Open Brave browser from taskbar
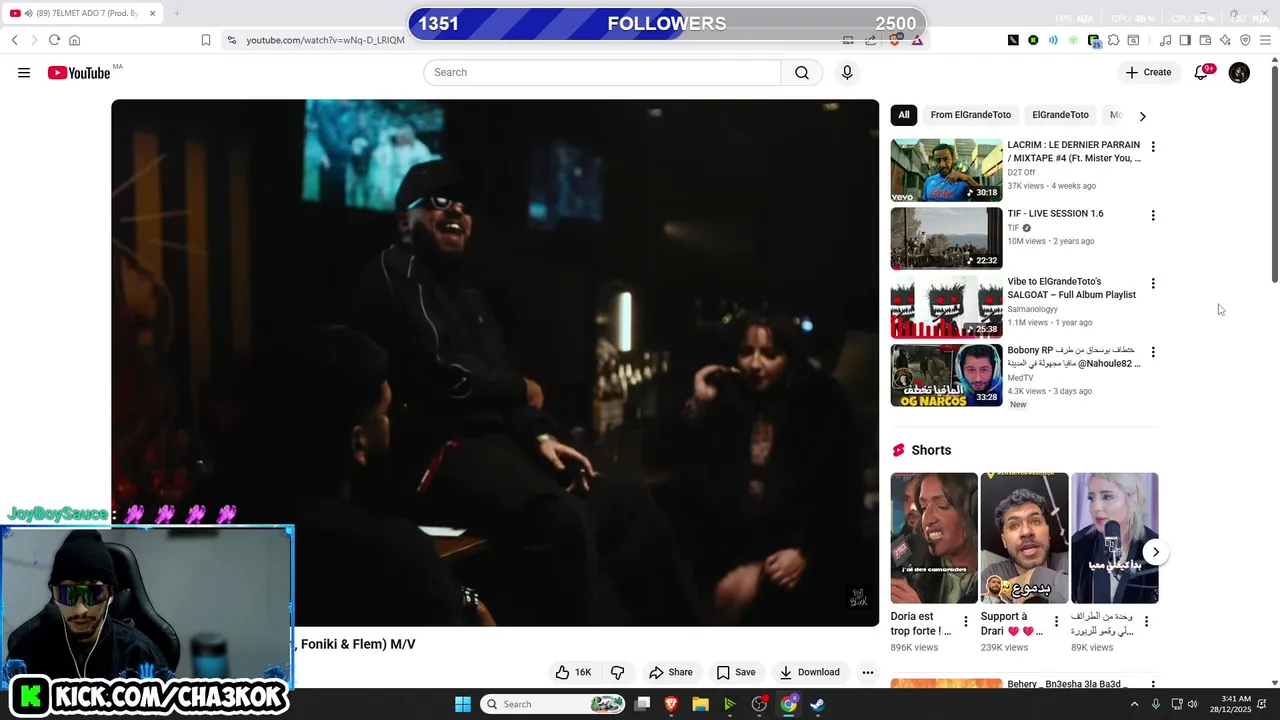 (671, 704)
